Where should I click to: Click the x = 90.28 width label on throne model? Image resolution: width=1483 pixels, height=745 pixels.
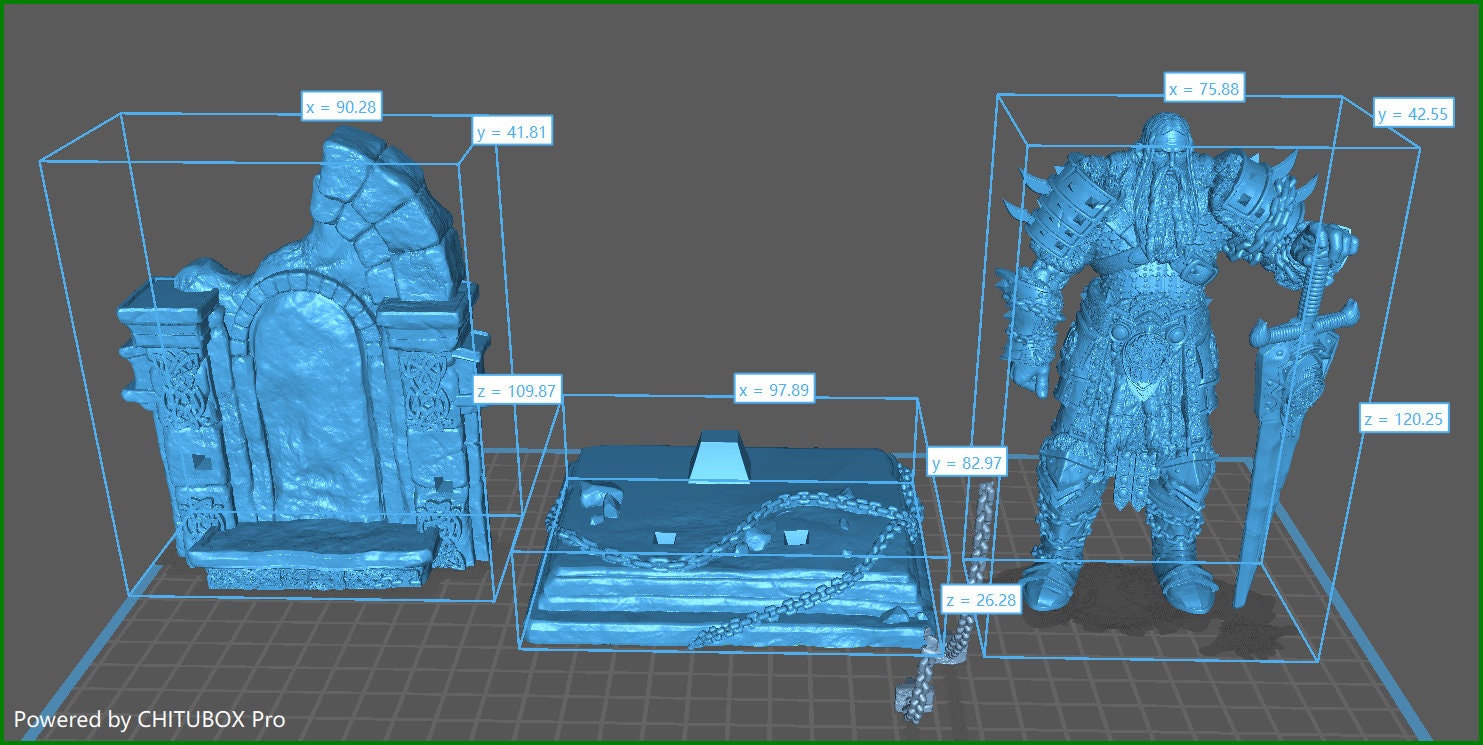340,107
